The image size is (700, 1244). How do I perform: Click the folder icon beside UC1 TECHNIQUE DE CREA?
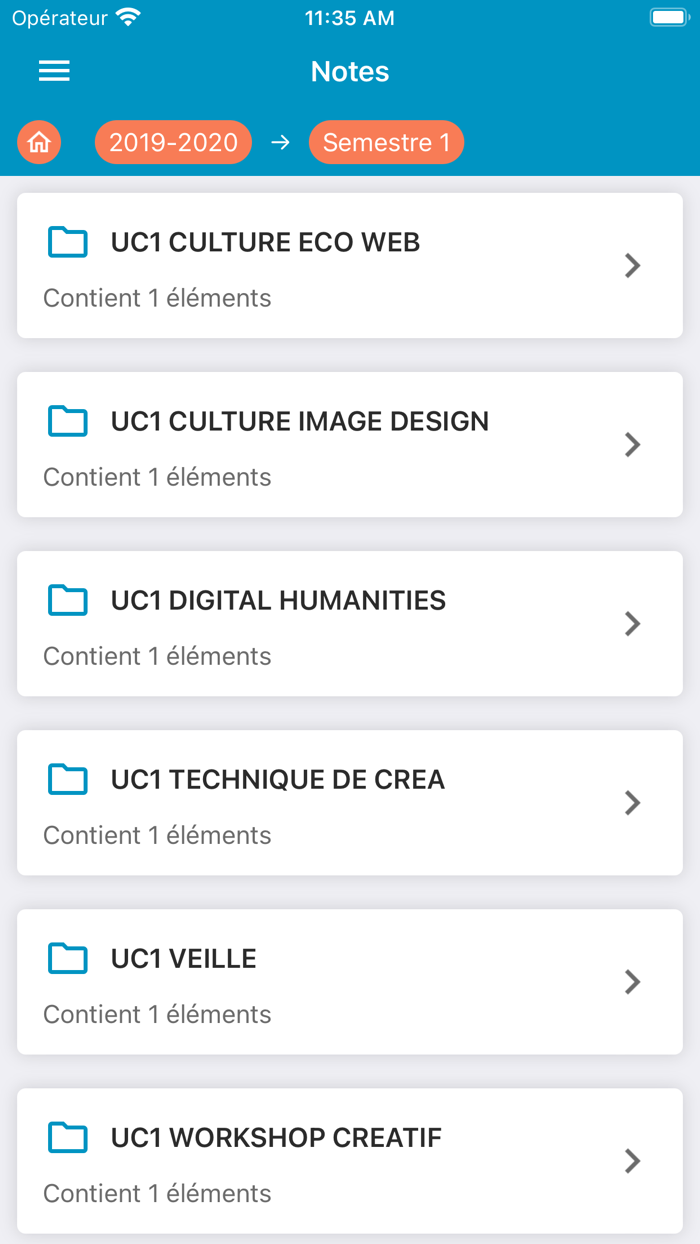pyautogui.click(x=67, y=779)
